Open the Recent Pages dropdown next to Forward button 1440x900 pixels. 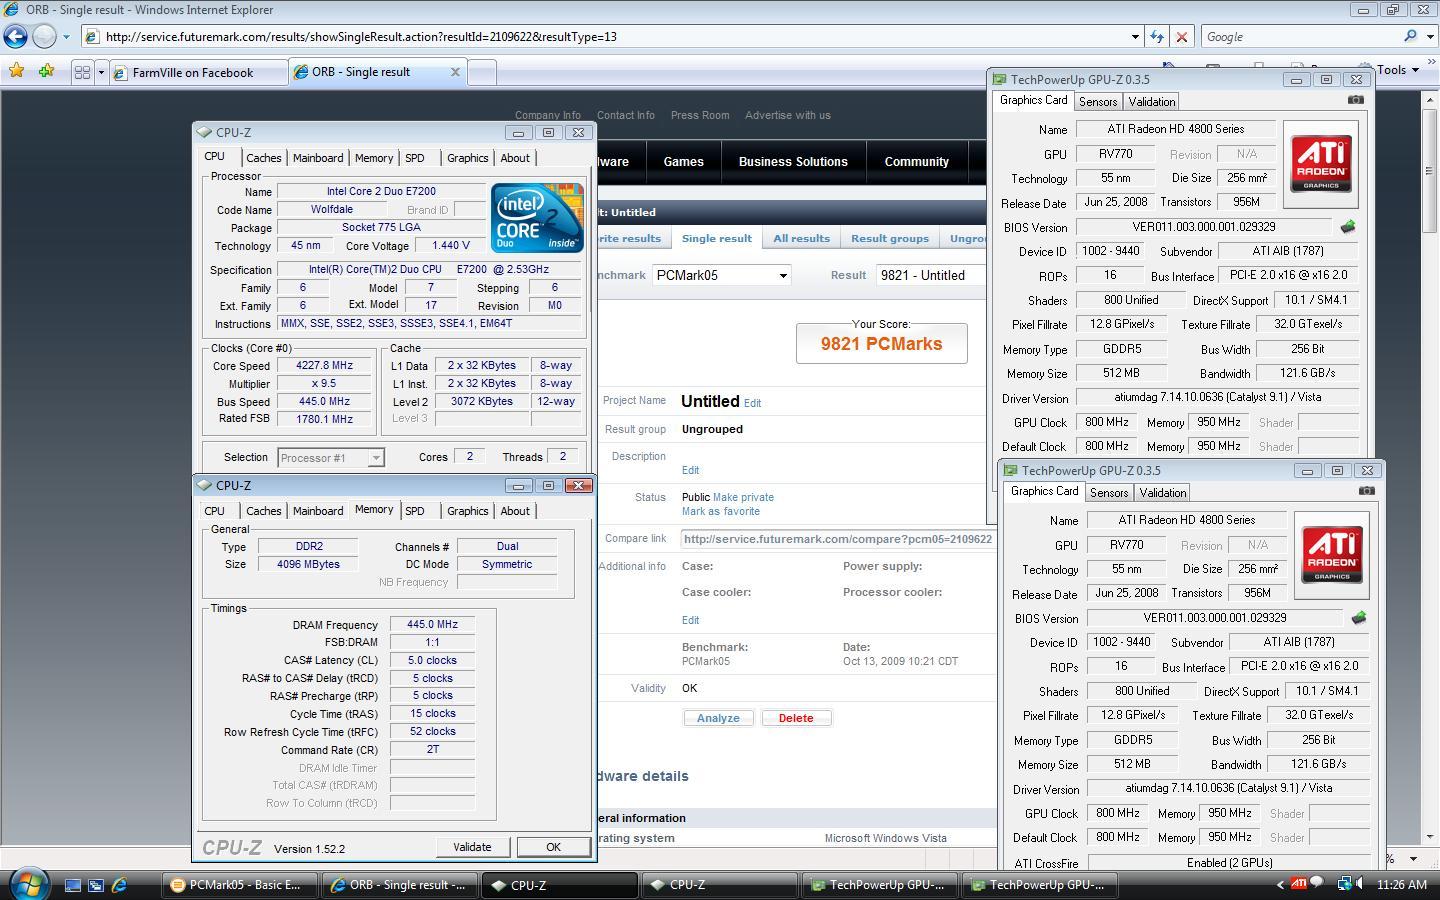click(x=66, y=37)
